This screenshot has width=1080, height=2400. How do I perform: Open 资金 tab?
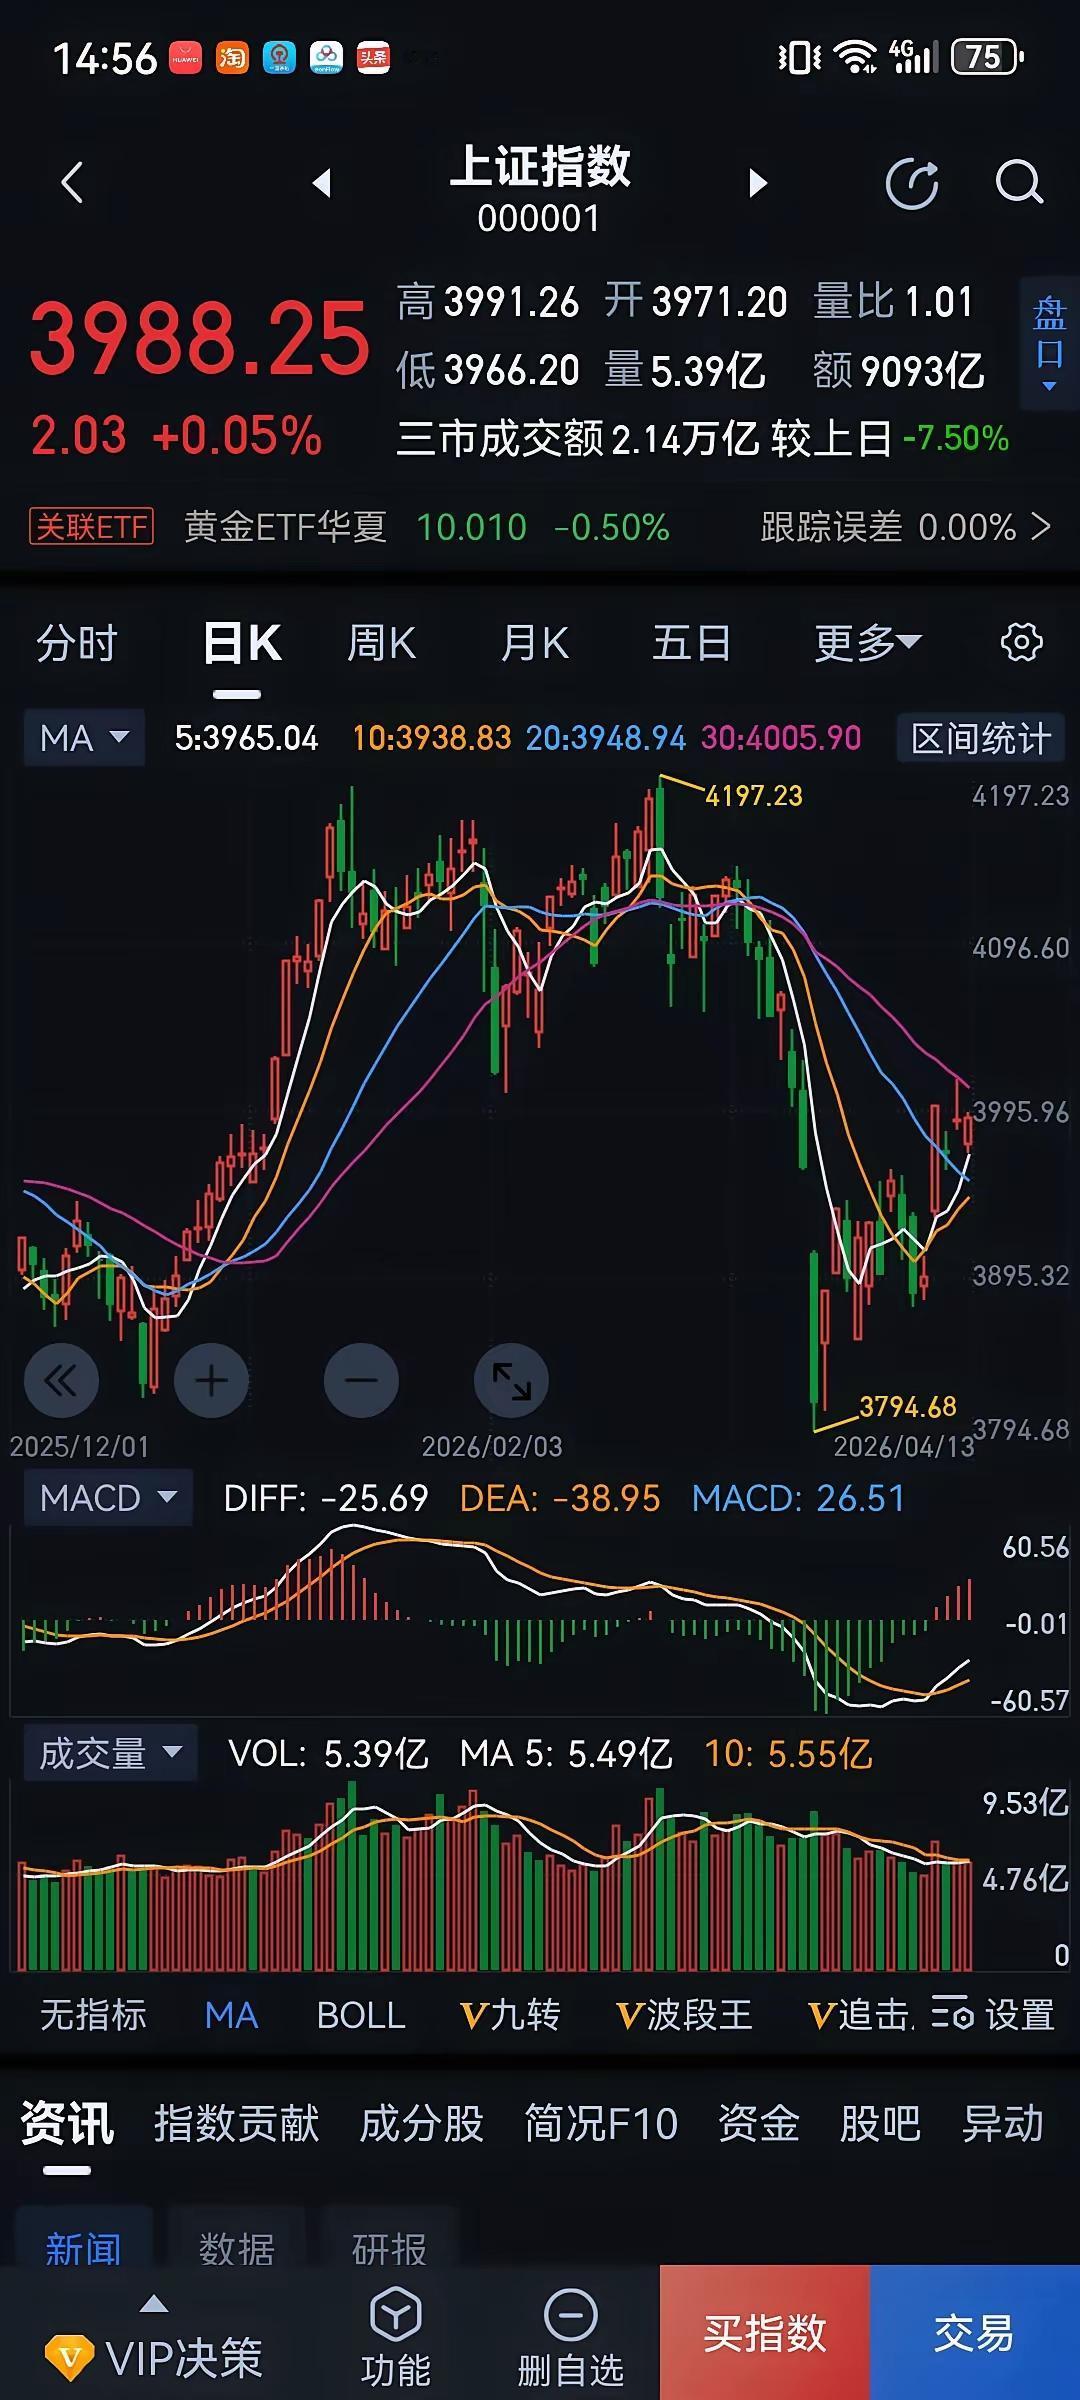759,2123
